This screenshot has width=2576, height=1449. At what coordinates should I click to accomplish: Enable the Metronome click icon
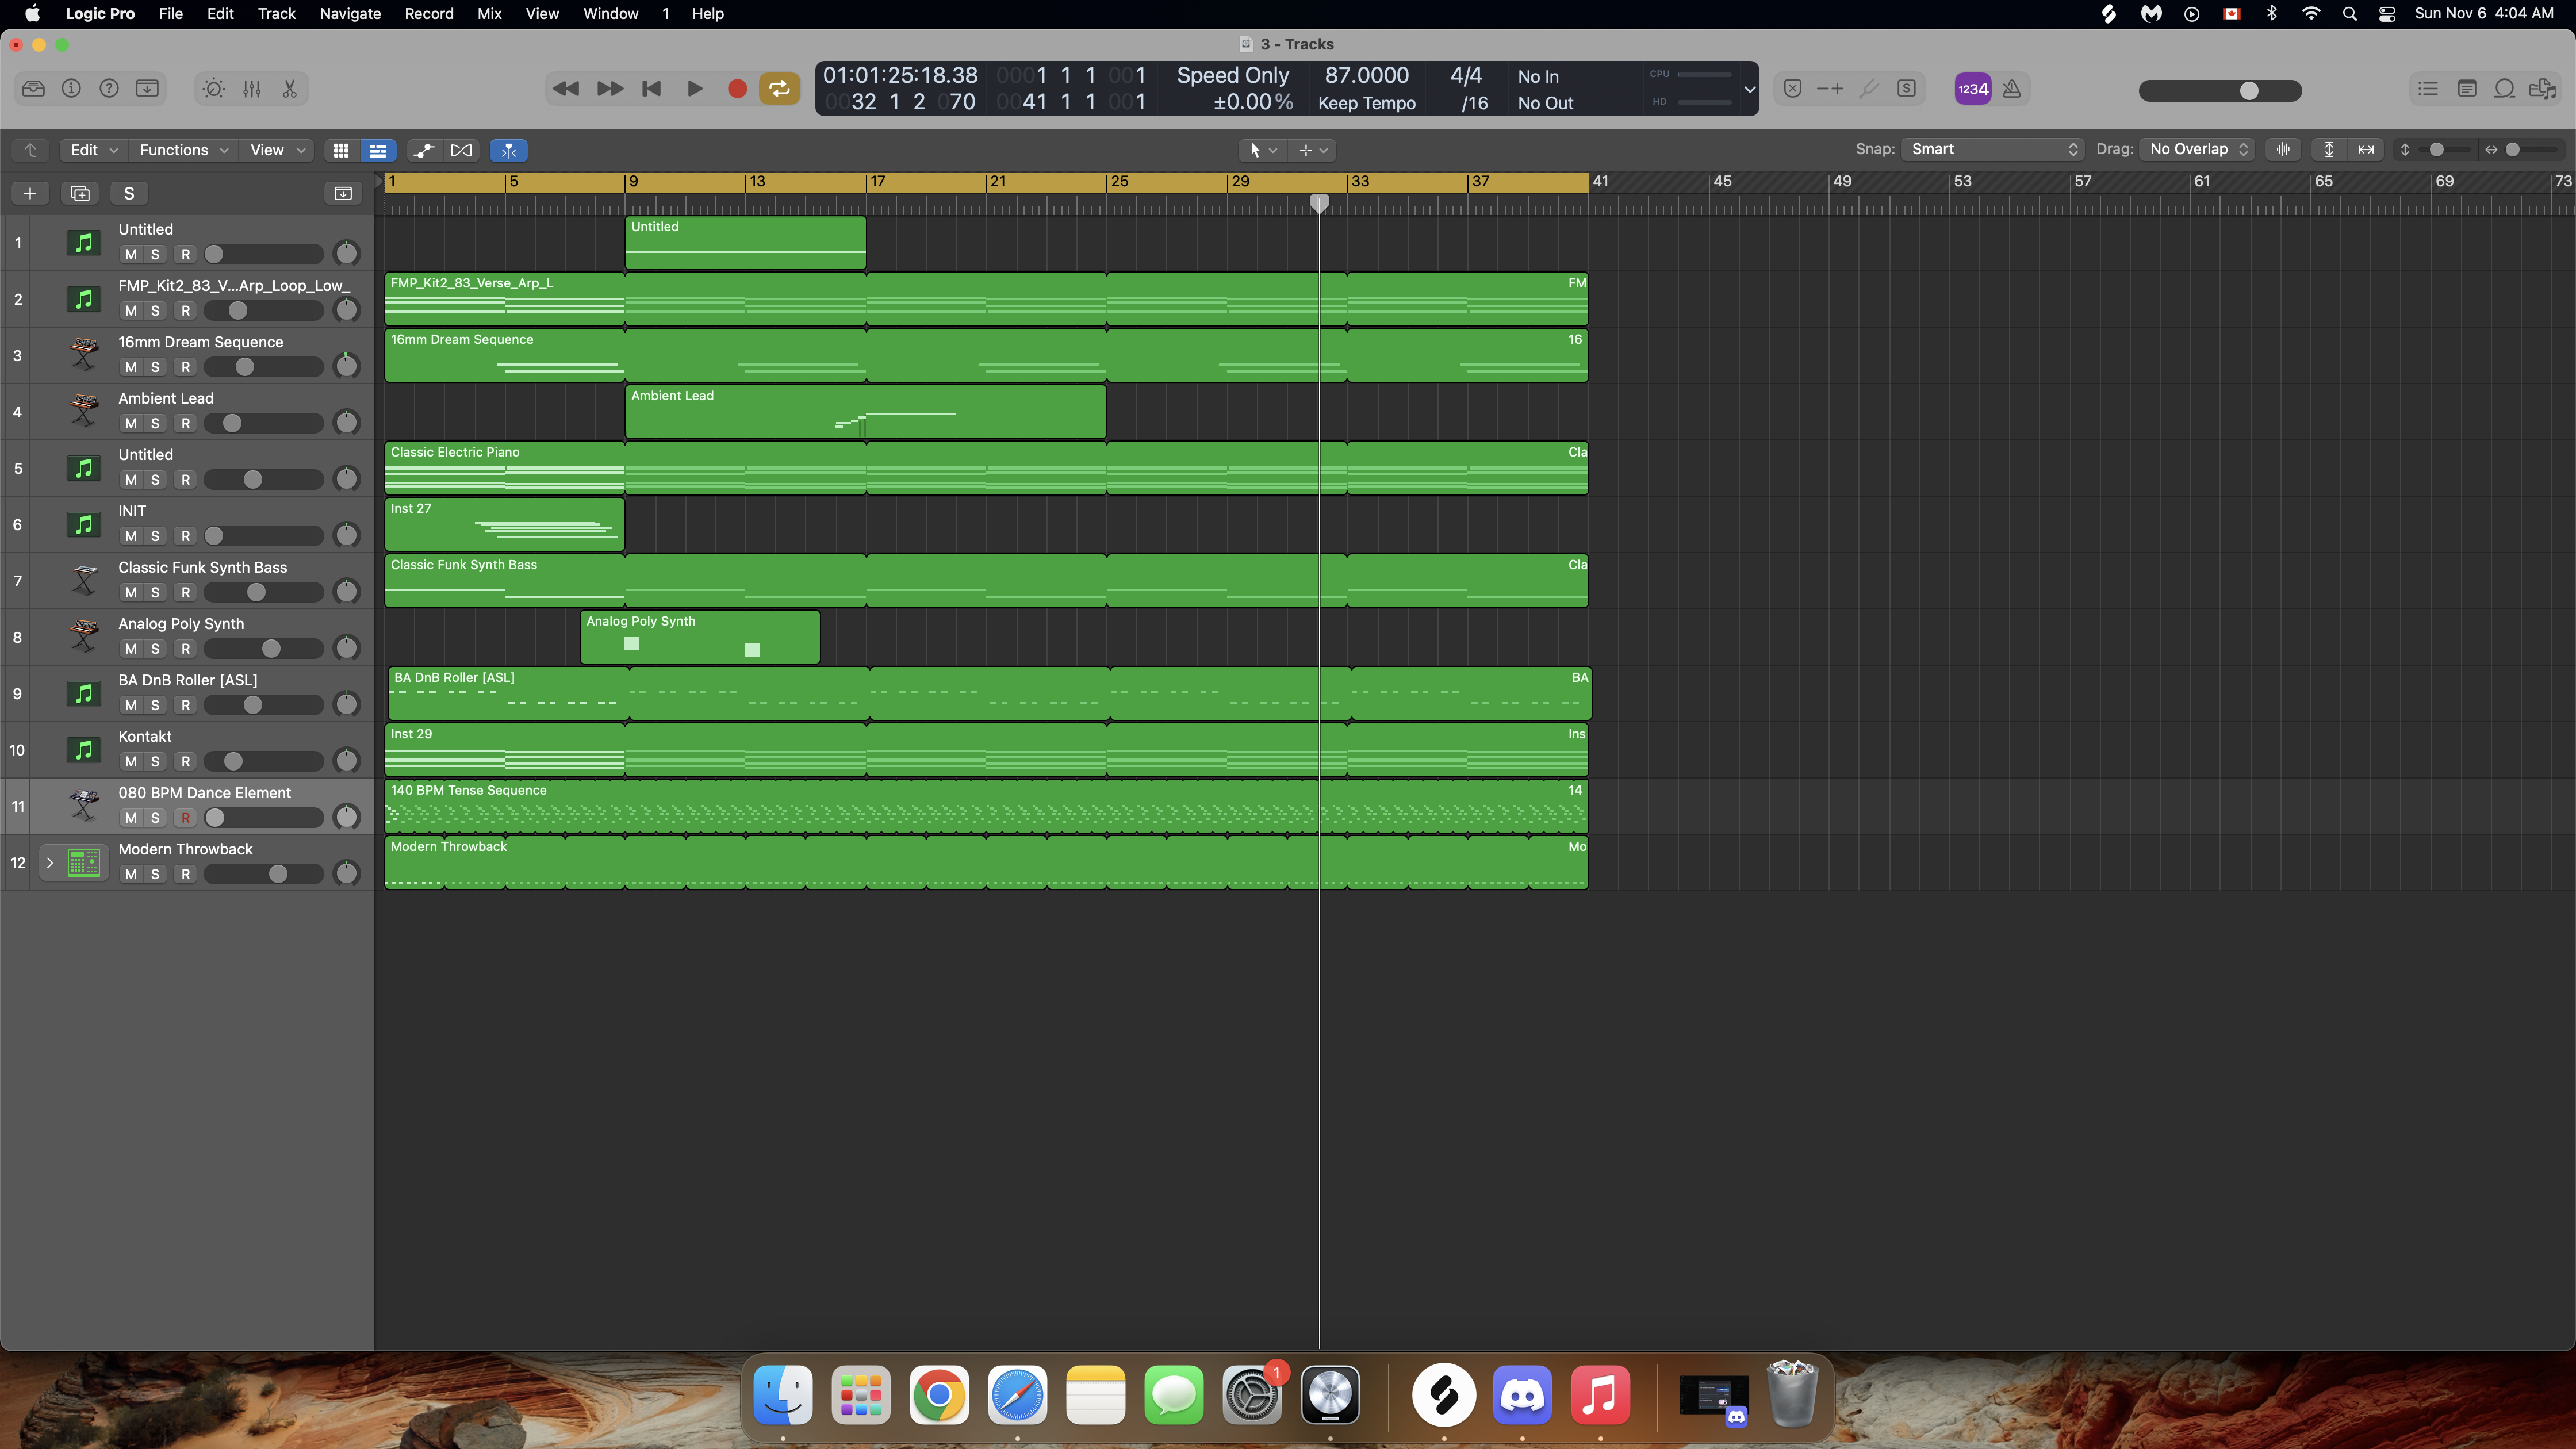pyautogui.click(x=2012, y=89)
